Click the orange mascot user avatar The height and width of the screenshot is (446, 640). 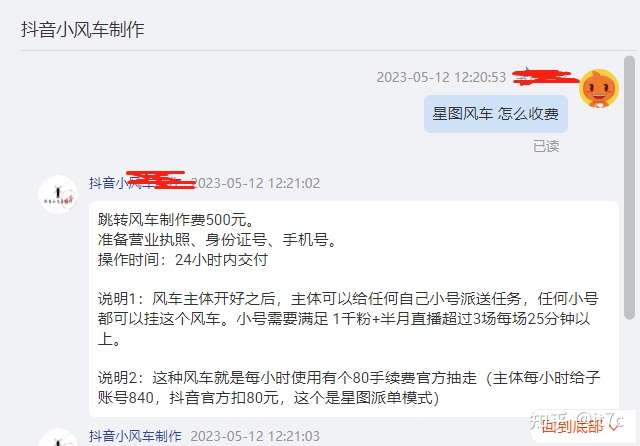599,88
